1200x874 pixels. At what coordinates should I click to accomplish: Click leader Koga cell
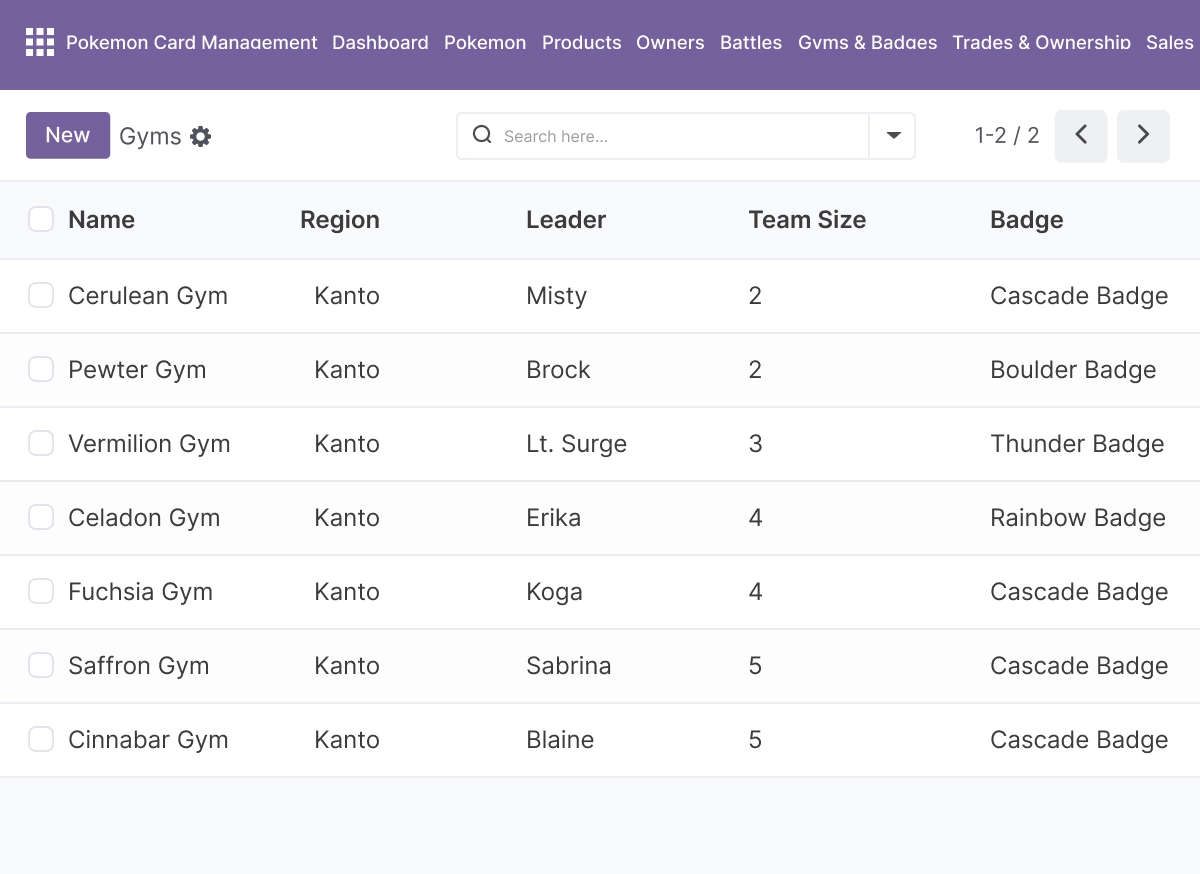[554, 592]
